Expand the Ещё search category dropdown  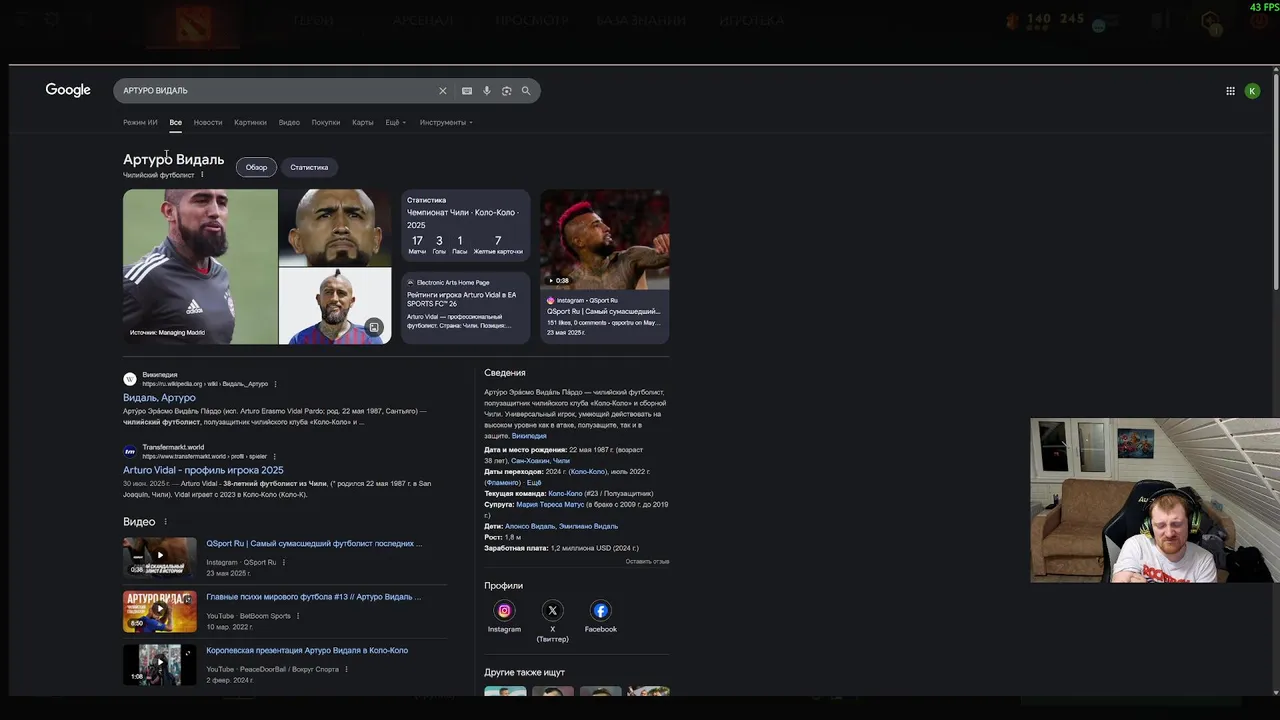pyautogui.click(x=396, y=122)
